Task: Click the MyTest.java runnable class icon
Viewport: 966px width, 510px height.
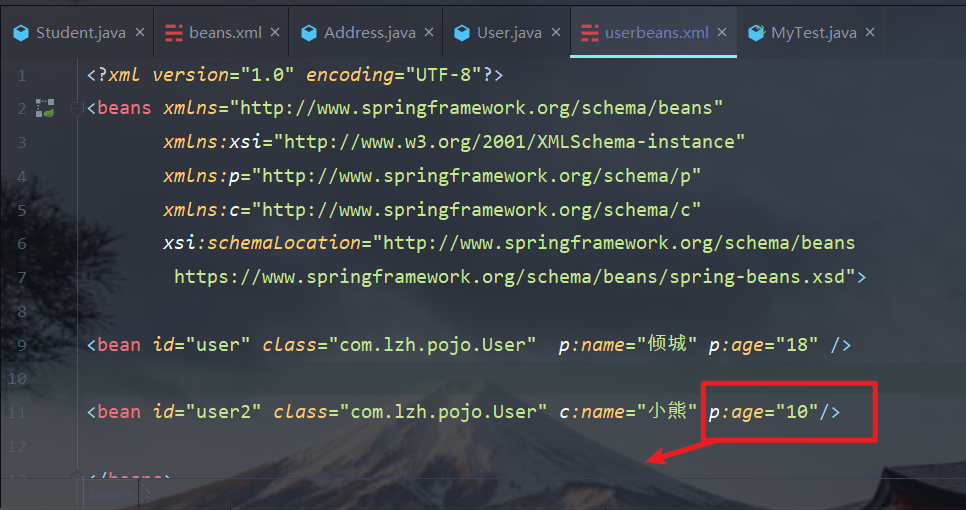Action: point(756,33)
